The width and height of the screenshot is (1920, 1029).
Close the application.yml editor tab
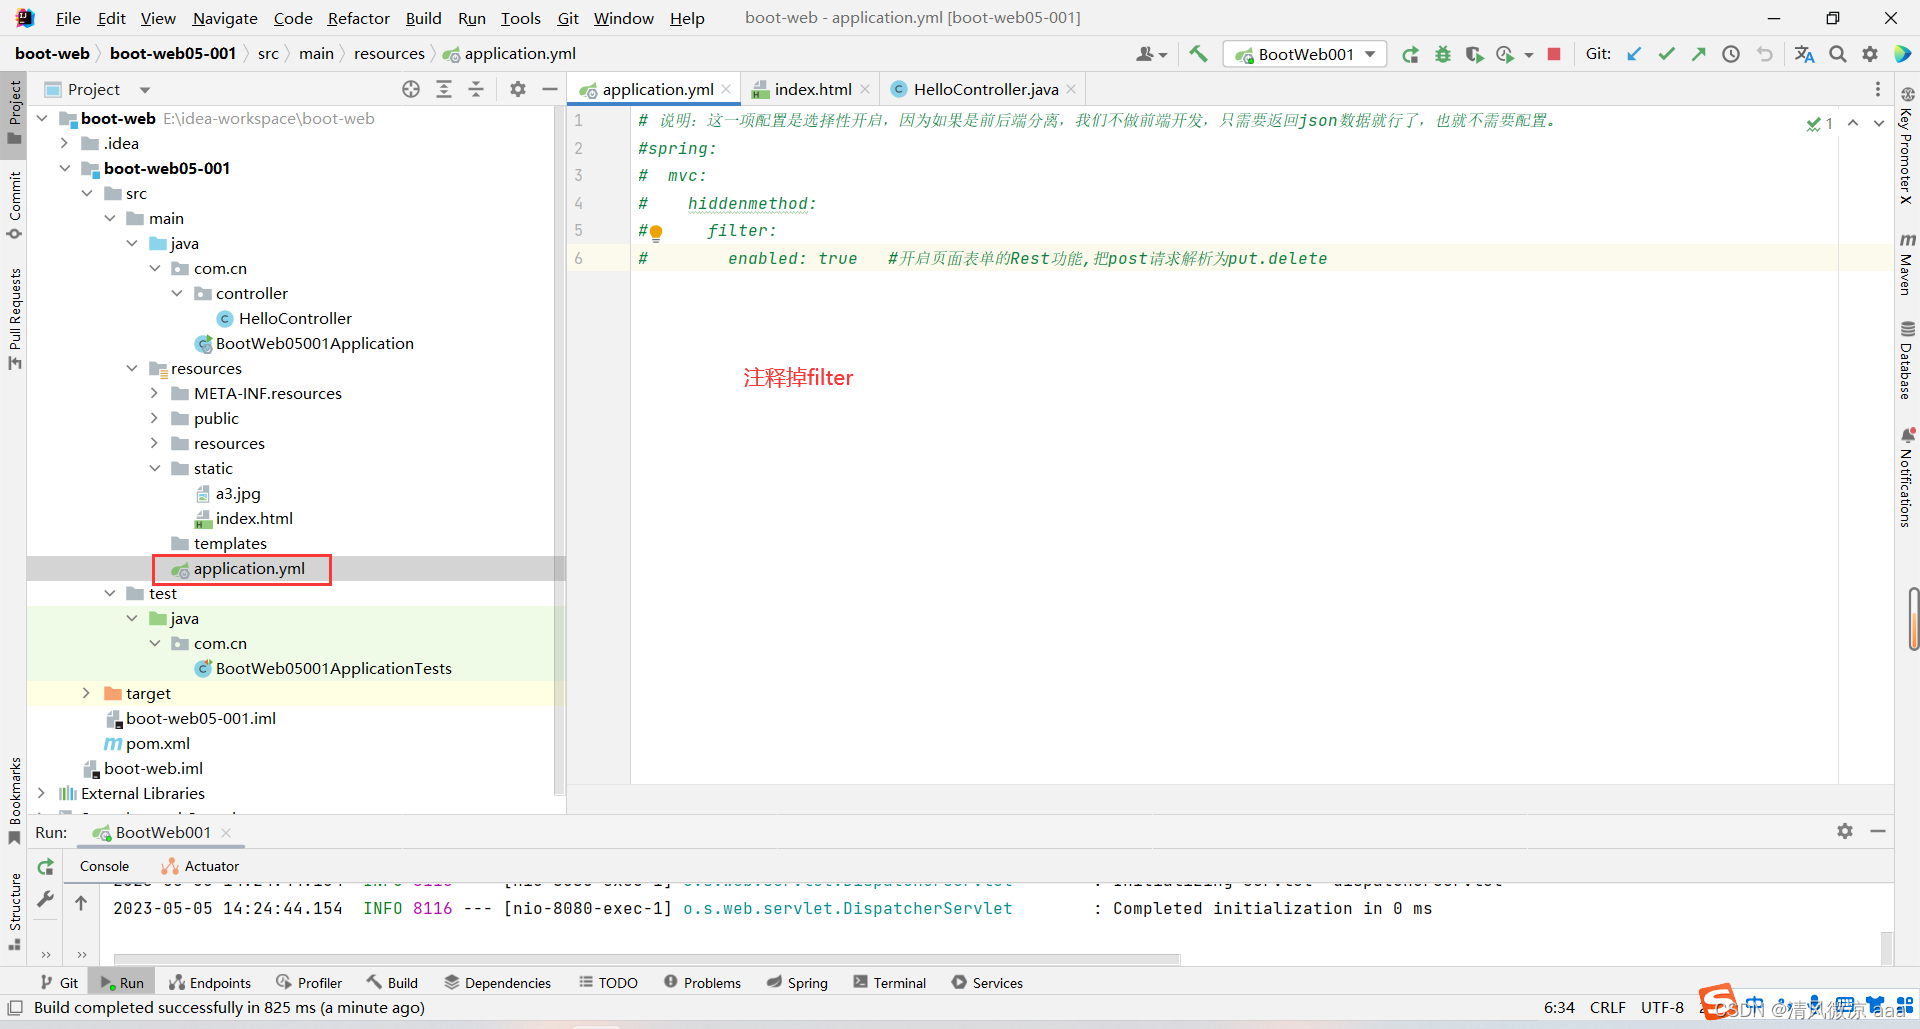point(726,89)
